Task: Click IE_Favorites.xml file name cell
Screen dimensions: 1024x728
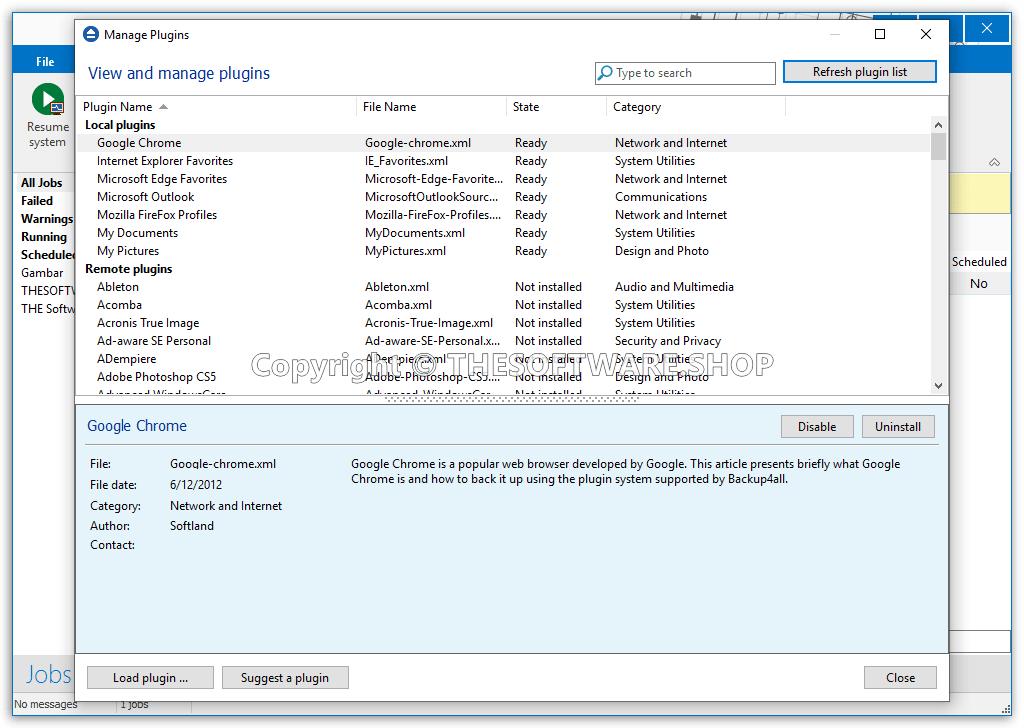Action: [x=406, y=161]
